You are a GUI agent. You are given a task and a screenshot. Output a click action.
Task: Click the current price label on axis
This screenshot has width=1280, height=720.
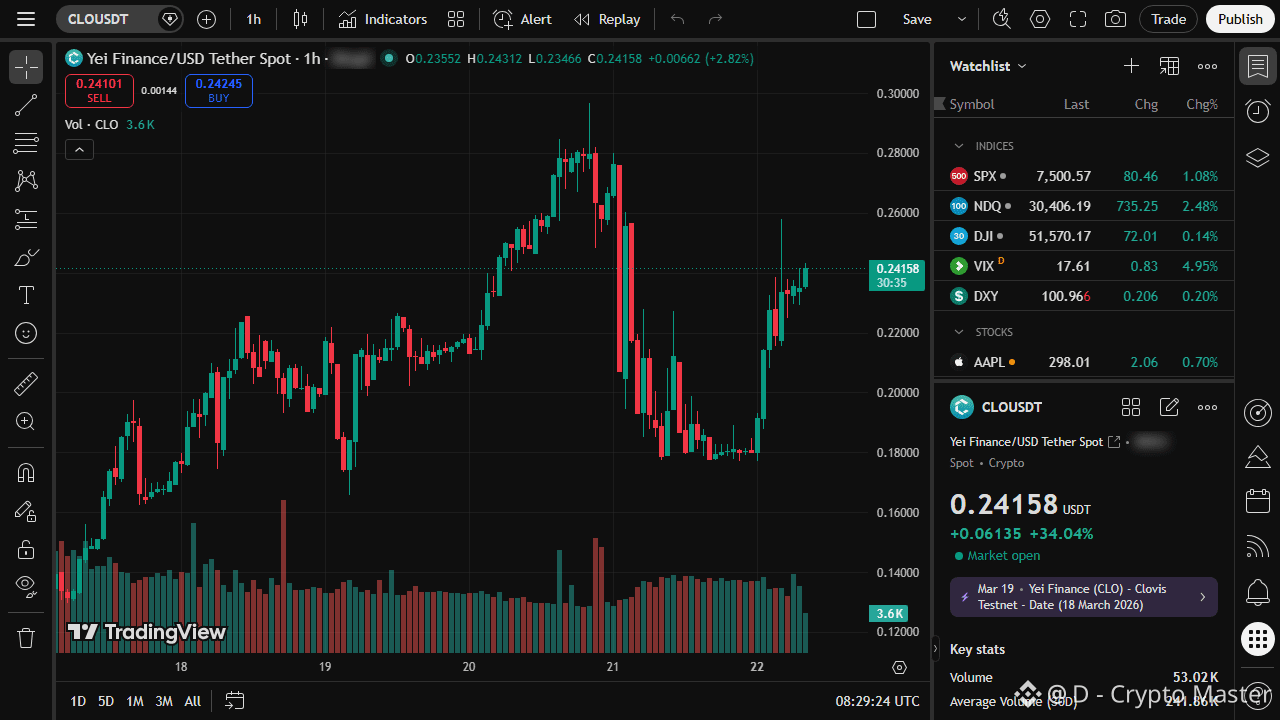[x=897, y=275]
